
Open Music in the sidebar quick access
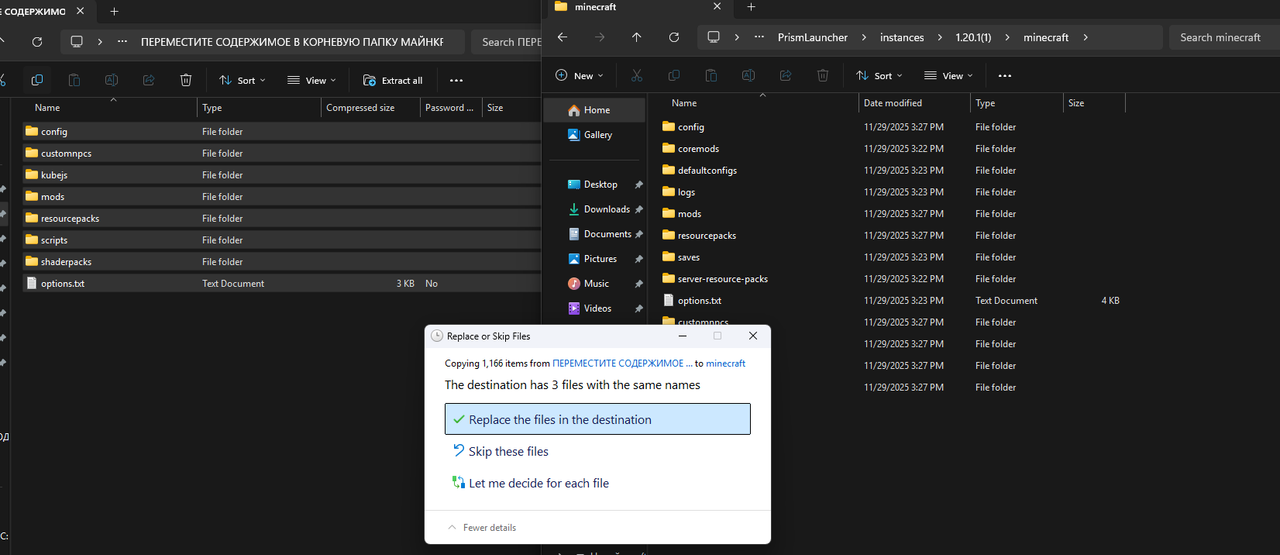tap(596, 283)
